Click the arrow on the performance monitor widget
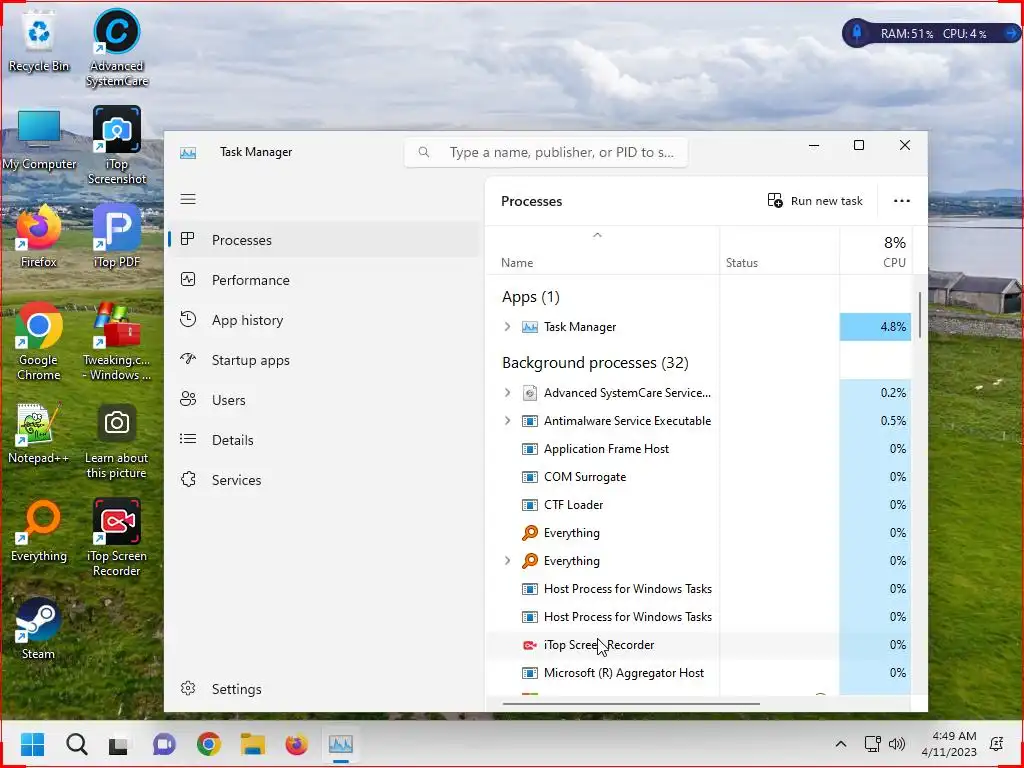Image resolution: width=1024 pixels, height=768 pixels. [x=1010, y=33]
